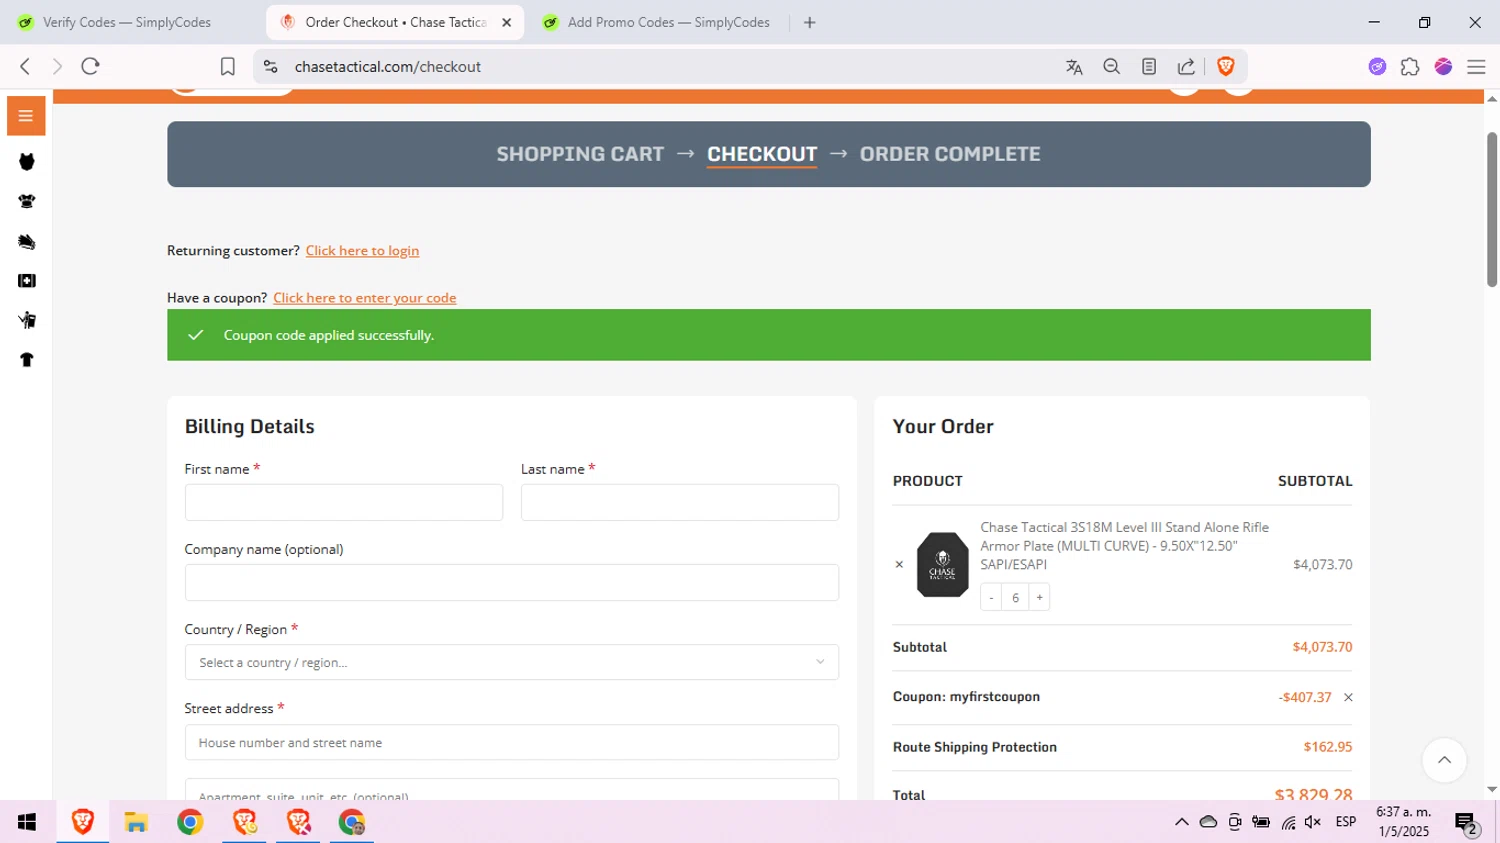Image resolution: width=1500 pixels, height=843 pixels.
Task: Open notification center
Action: point(1467,824)
